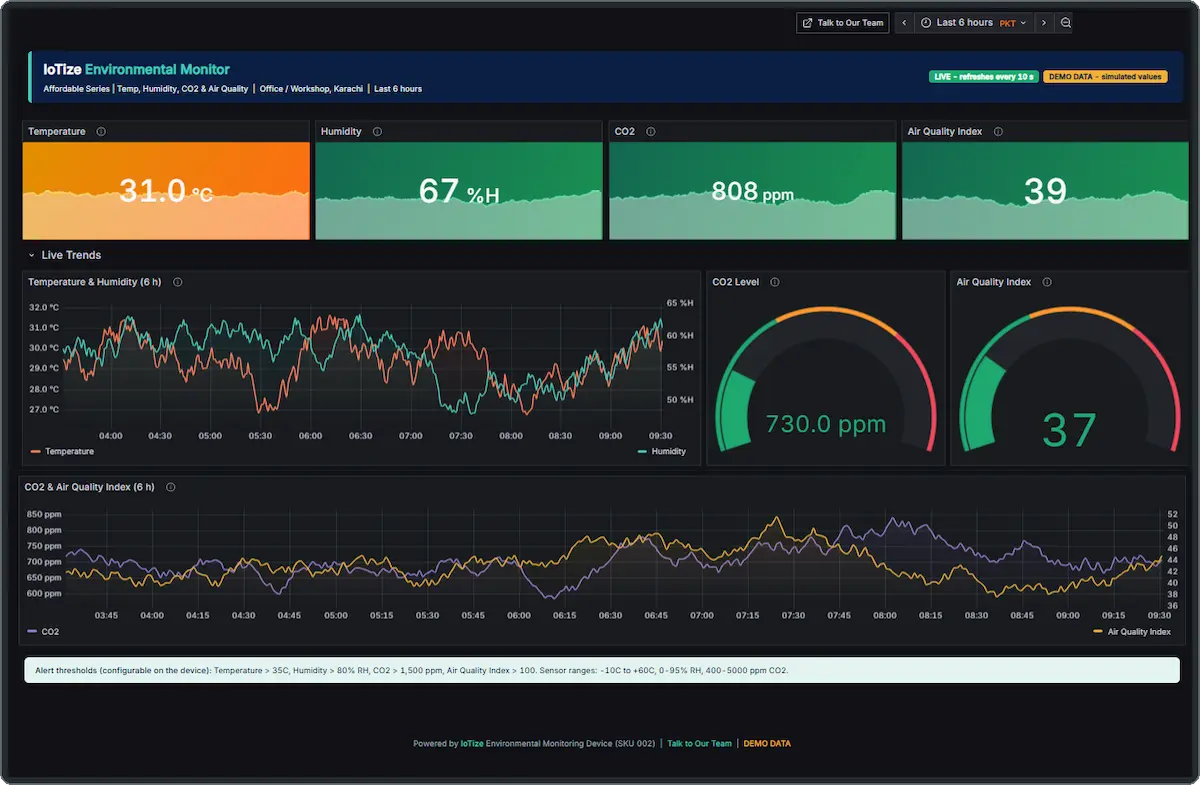Image resolution: width=1200 pixels, height=785 pixels.
Task: Click the 600 ppm axis label
Action: pyautogui.click(x=44, y=594)
